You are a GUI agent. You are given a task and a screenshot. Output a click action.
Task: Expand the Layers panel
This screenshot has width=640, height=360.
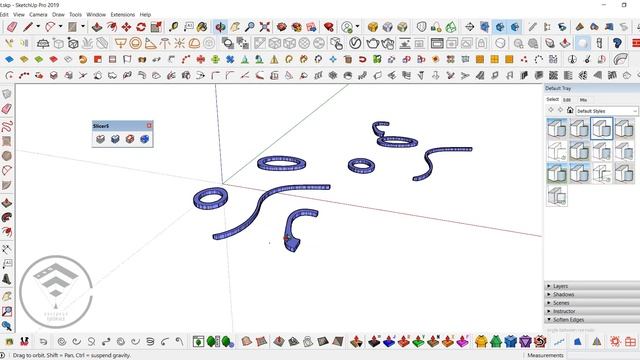pos(592,286)
